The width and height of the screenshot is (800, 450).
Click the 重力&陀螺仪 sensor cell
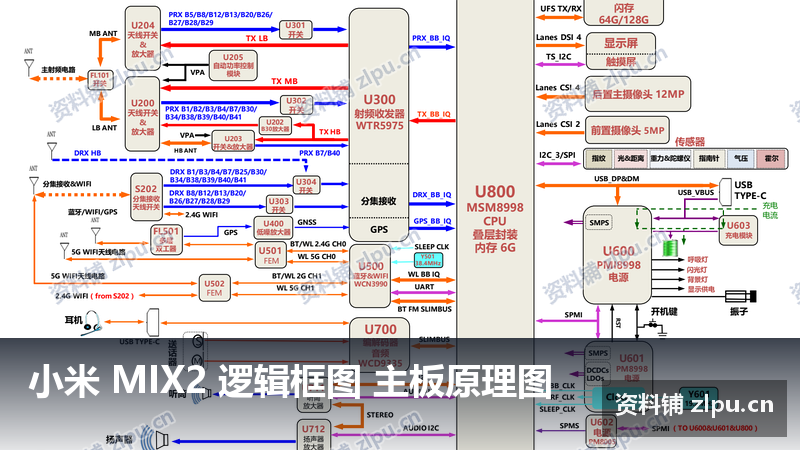670,159
